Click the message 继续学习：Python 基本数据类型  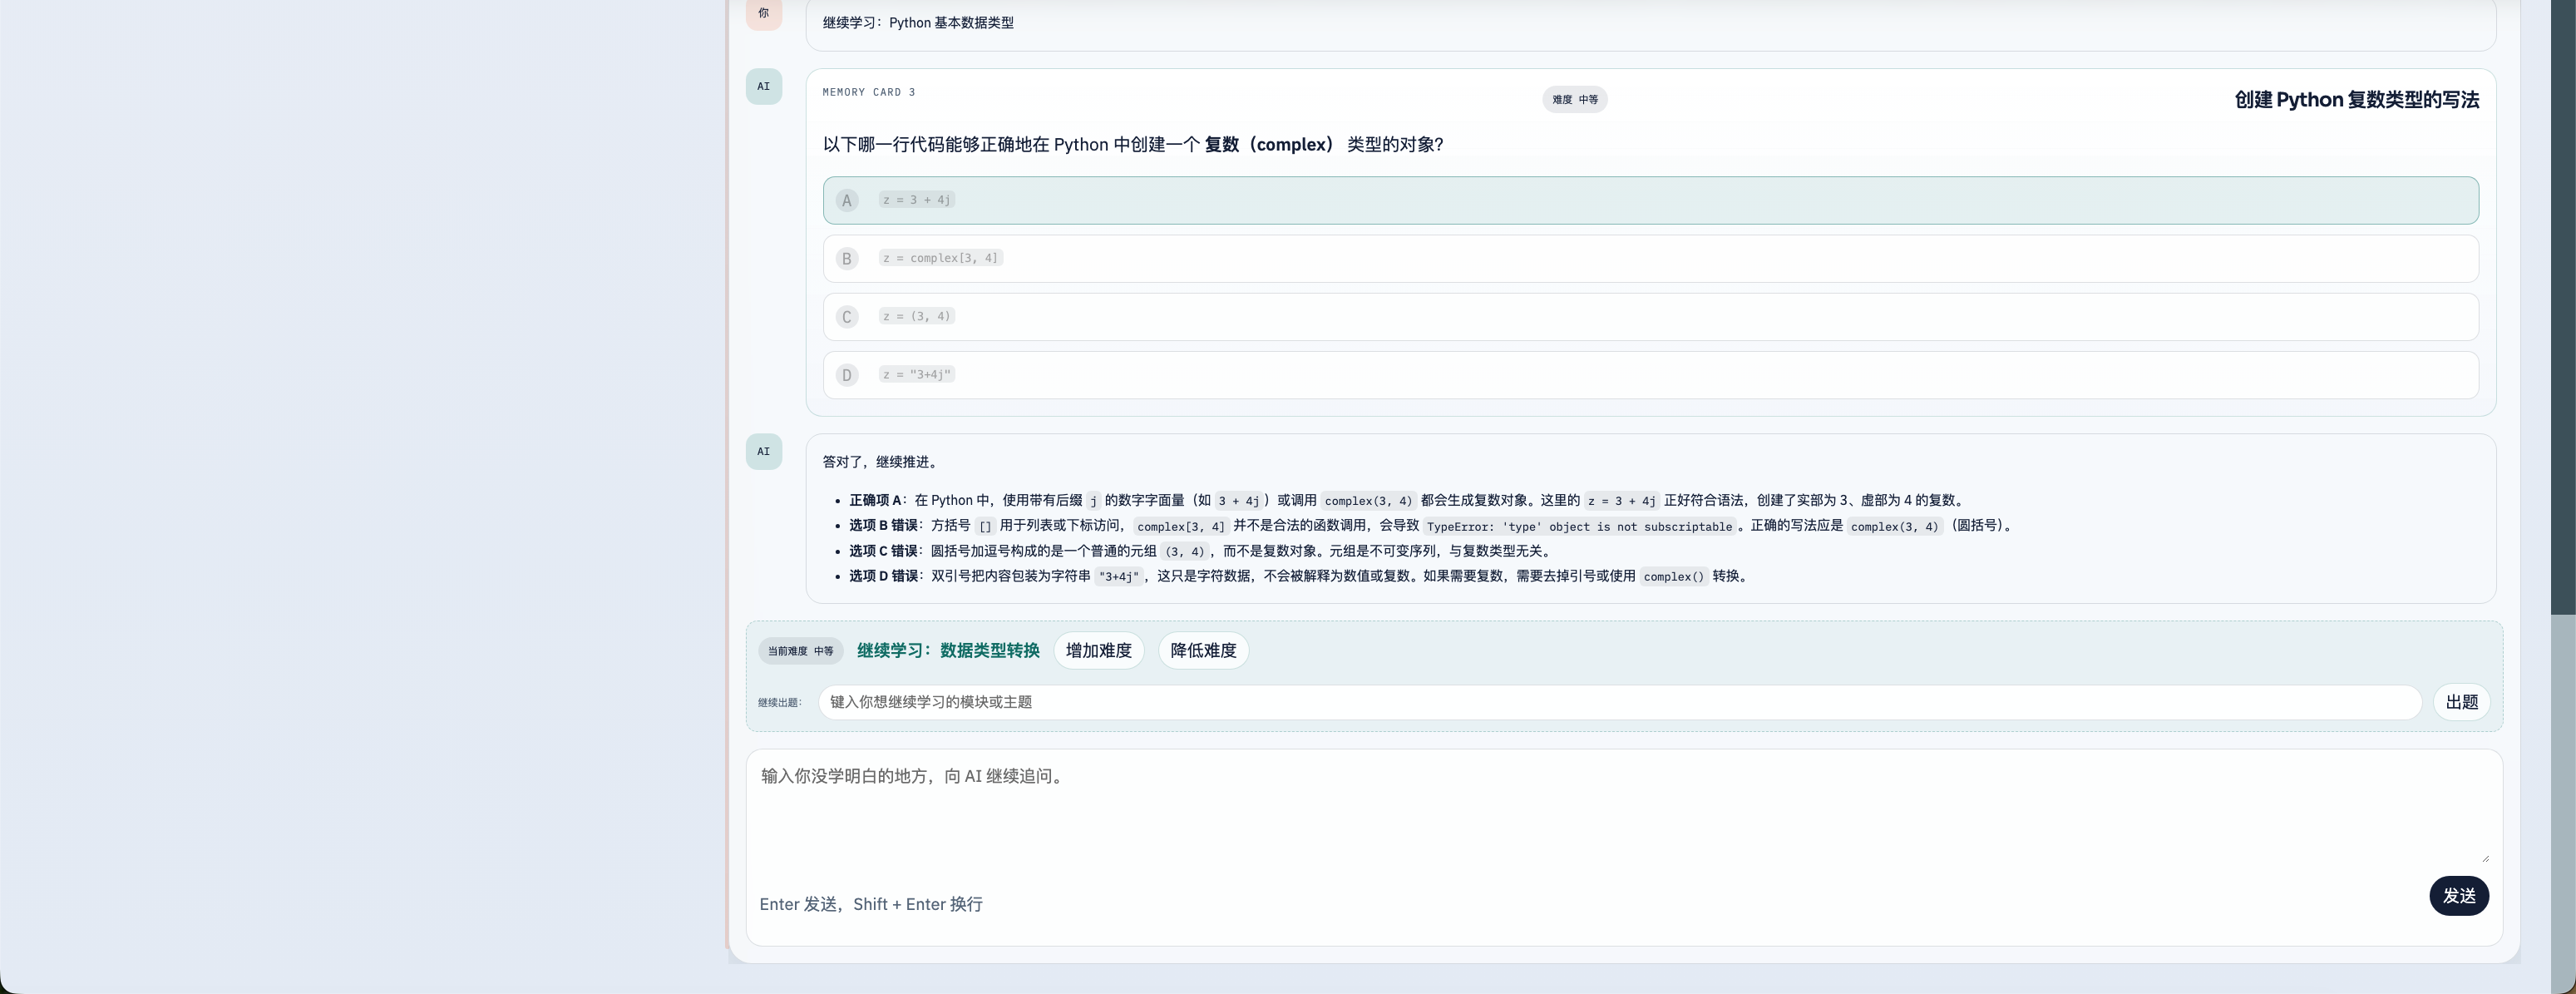(x=918, y=23)
